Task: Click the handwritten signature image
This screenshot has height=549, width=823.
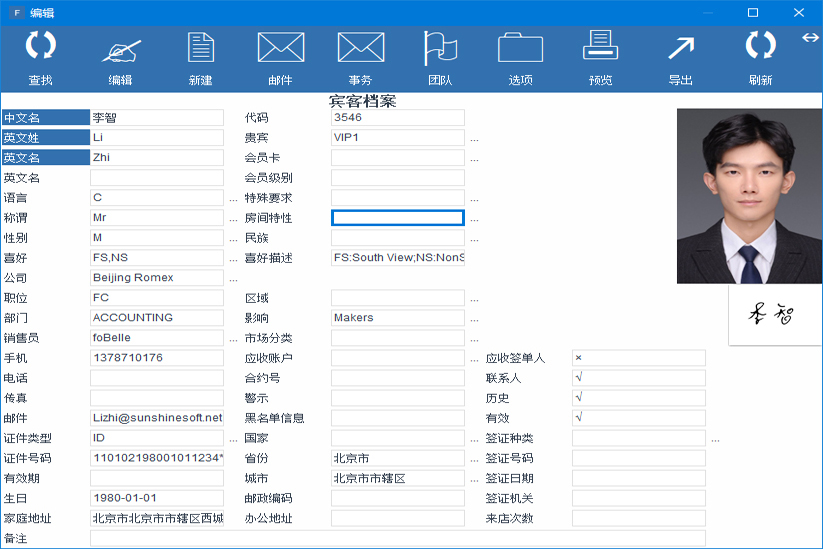Action: (773, 315)
